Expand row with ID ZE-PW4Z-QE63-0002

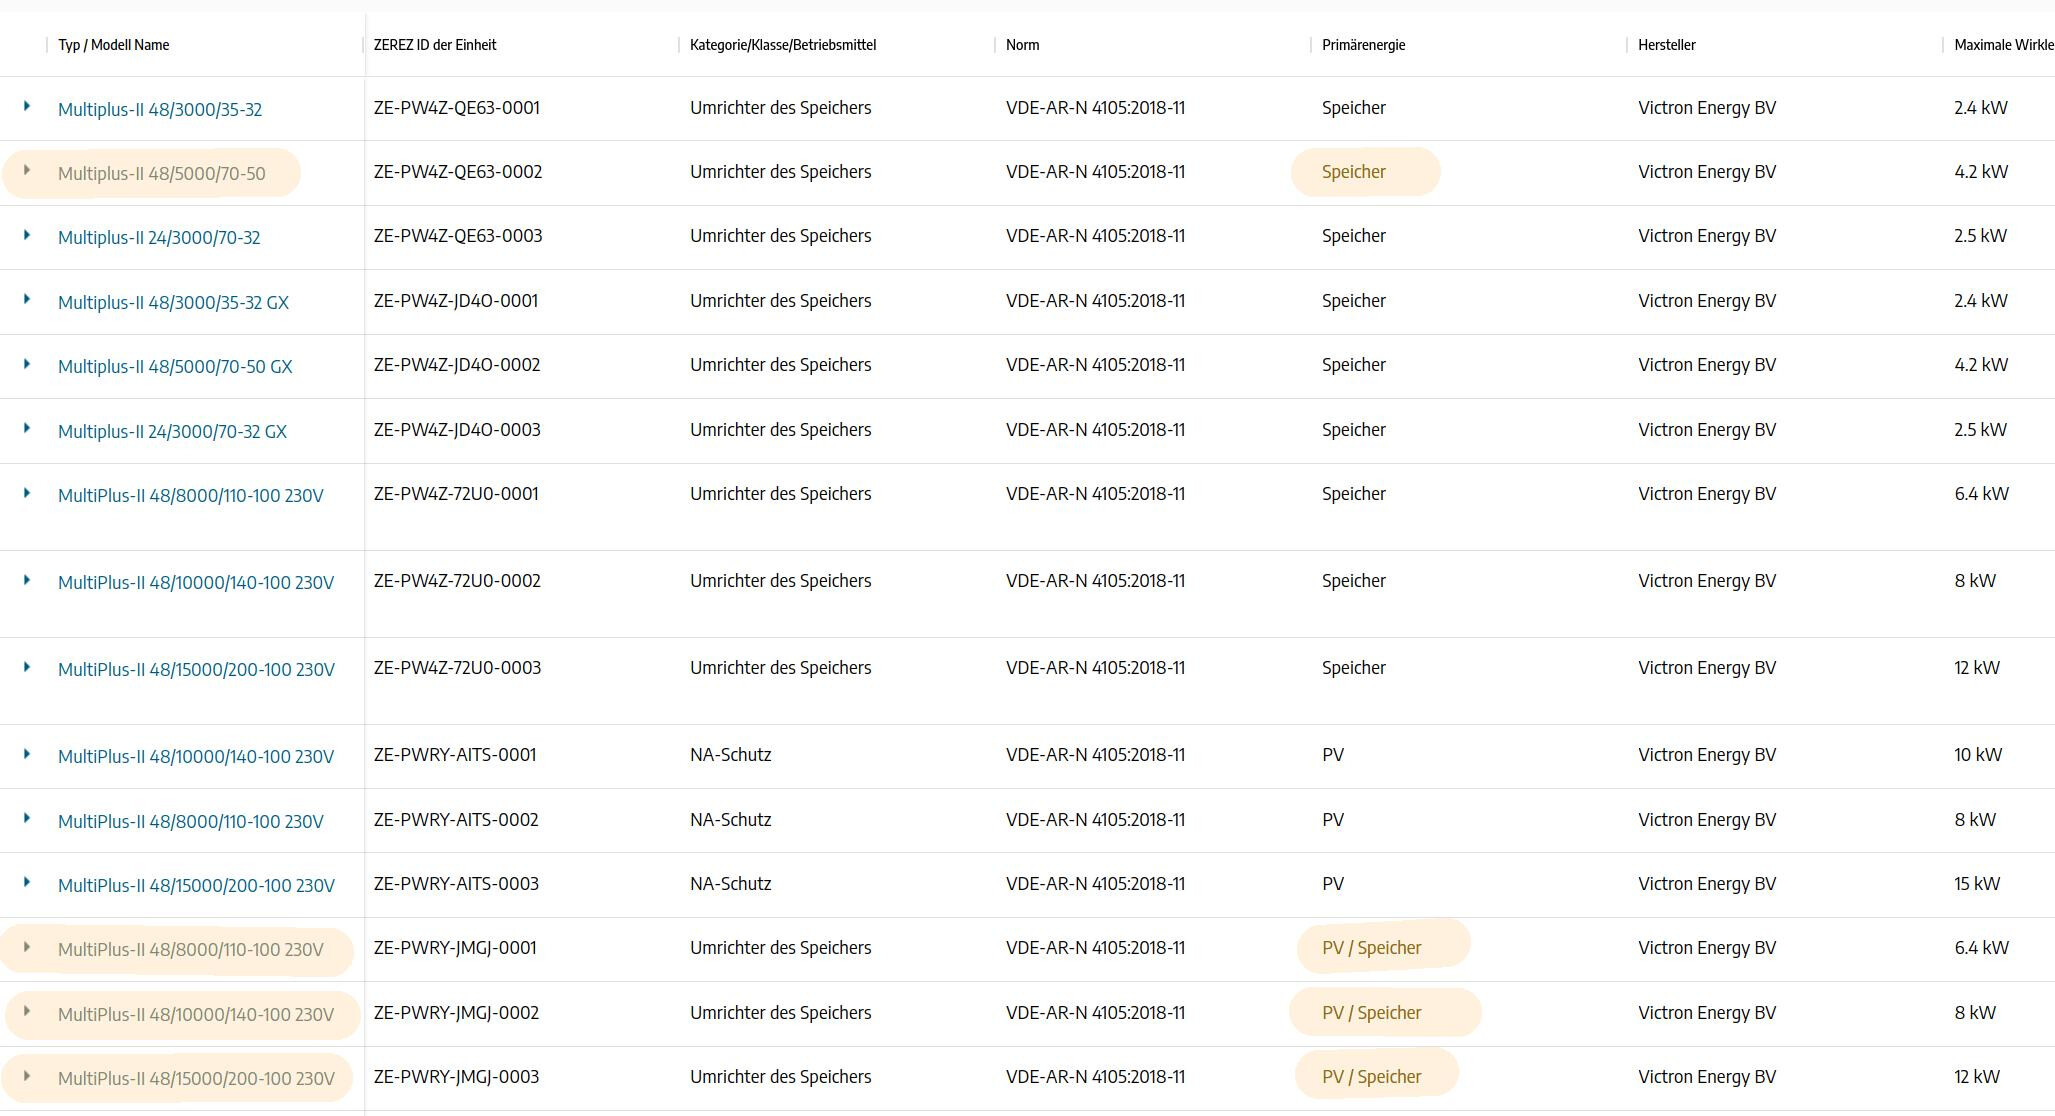[27, 171]
